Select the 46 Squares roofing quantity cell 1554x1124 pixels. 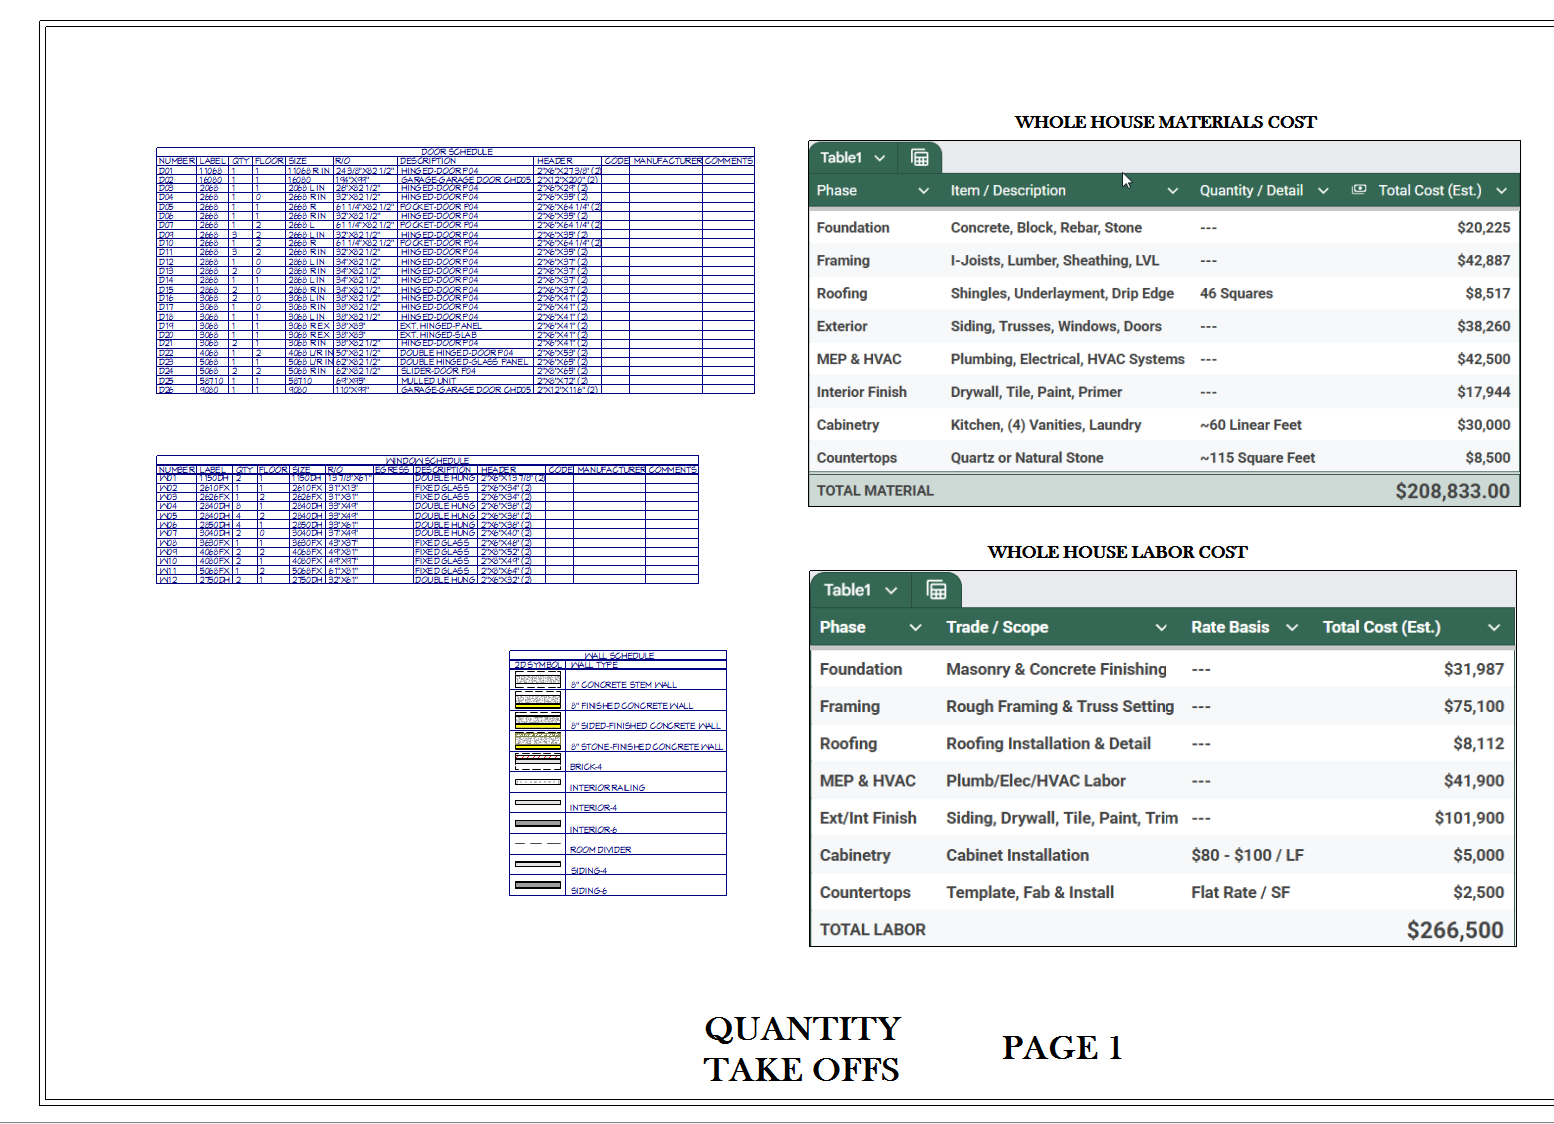(1236, 294)
